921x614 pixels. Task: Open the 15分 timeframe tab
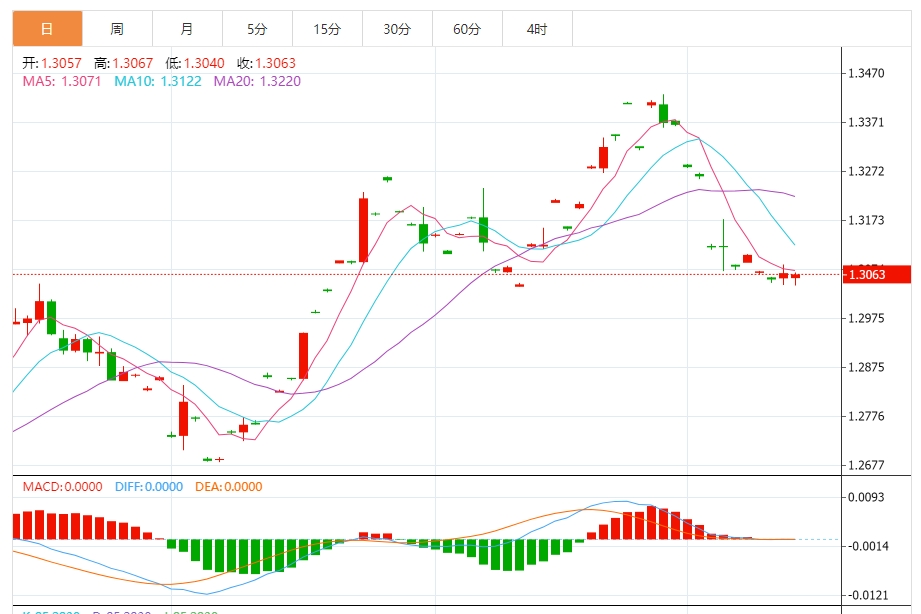click(327, 29)
